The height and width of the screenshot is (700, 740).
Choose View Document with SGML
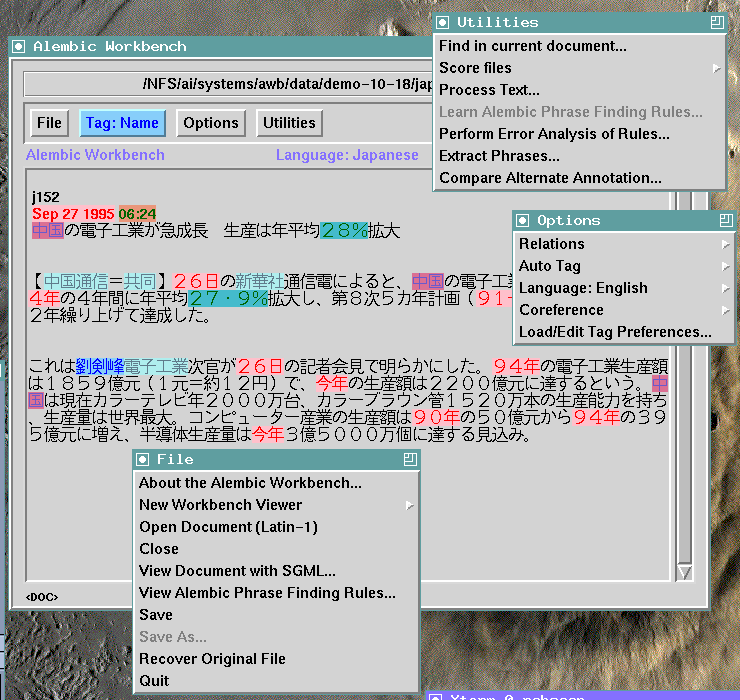click(x=237, y=571)
